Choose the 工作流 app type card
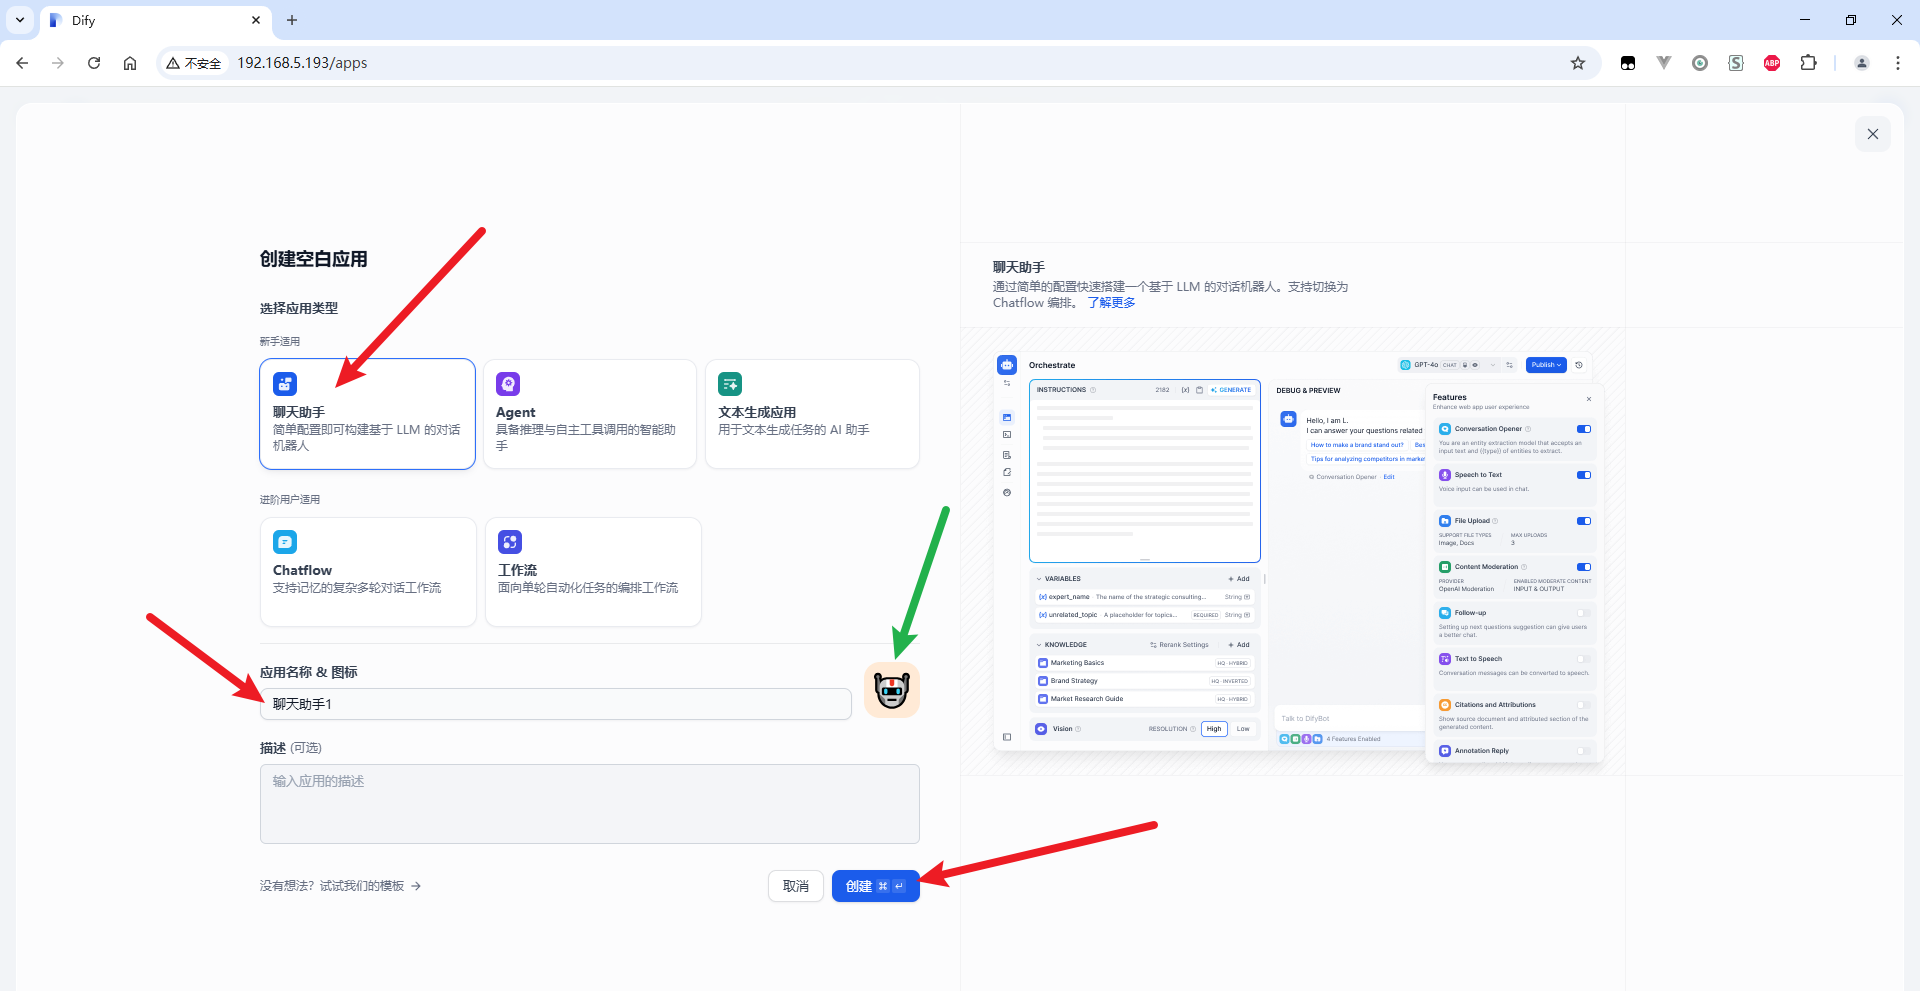Viewport: 1920px width, 991px height. (593, 572)
